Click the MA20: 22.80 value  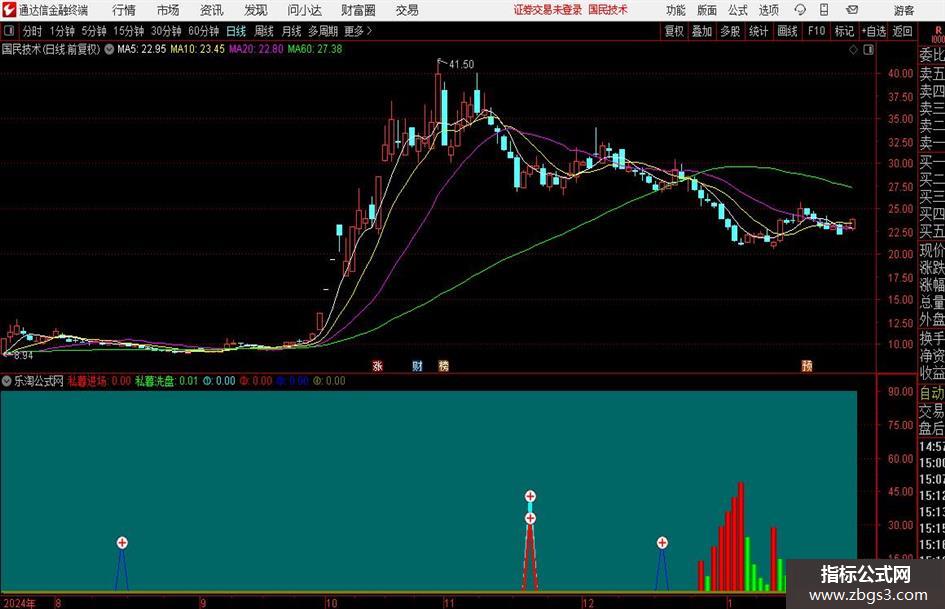[256, 49]
